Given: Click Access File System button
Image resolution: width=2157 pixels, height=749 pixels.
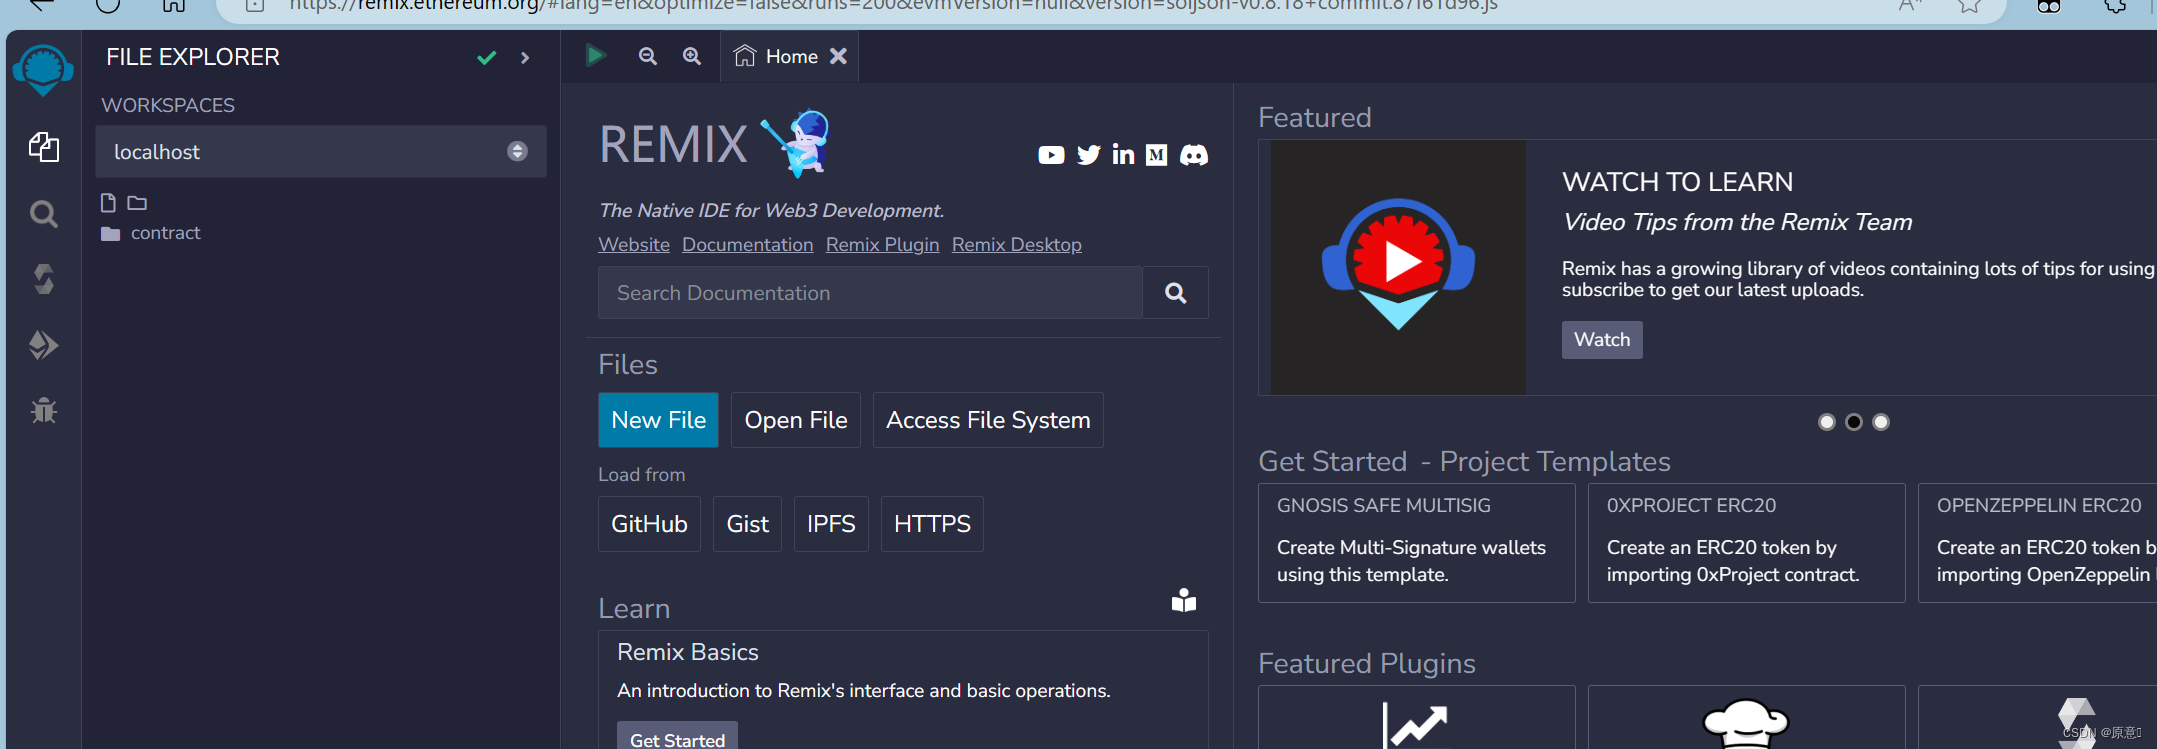Looking at the screenshot, I should coord(988,420).
